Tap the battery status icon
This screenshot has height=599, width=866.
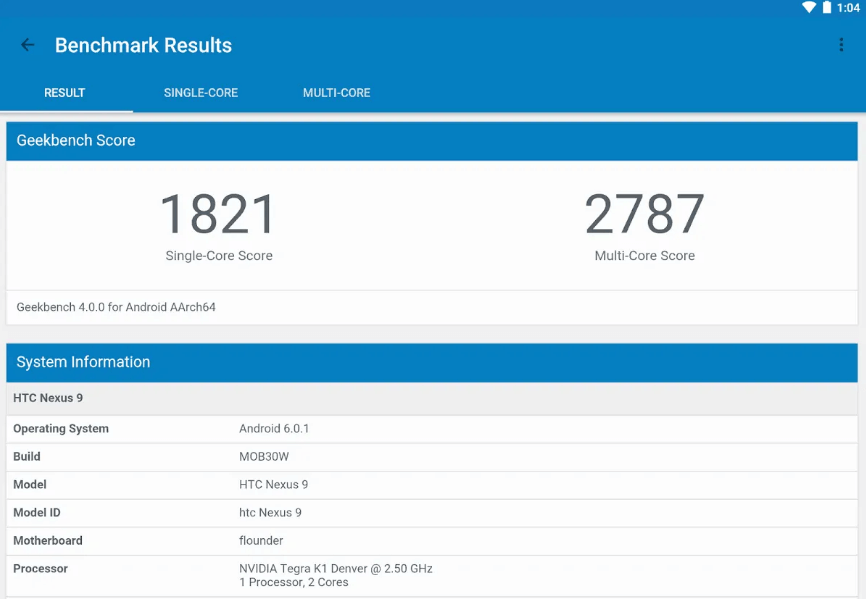[827, 7]
